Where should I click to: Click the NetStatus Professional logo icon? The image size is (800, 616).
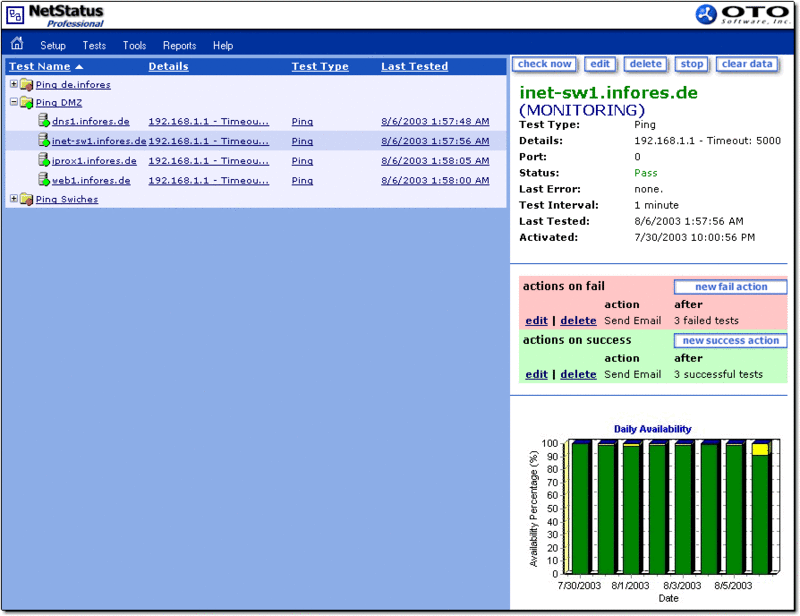(x=15, y=15)
